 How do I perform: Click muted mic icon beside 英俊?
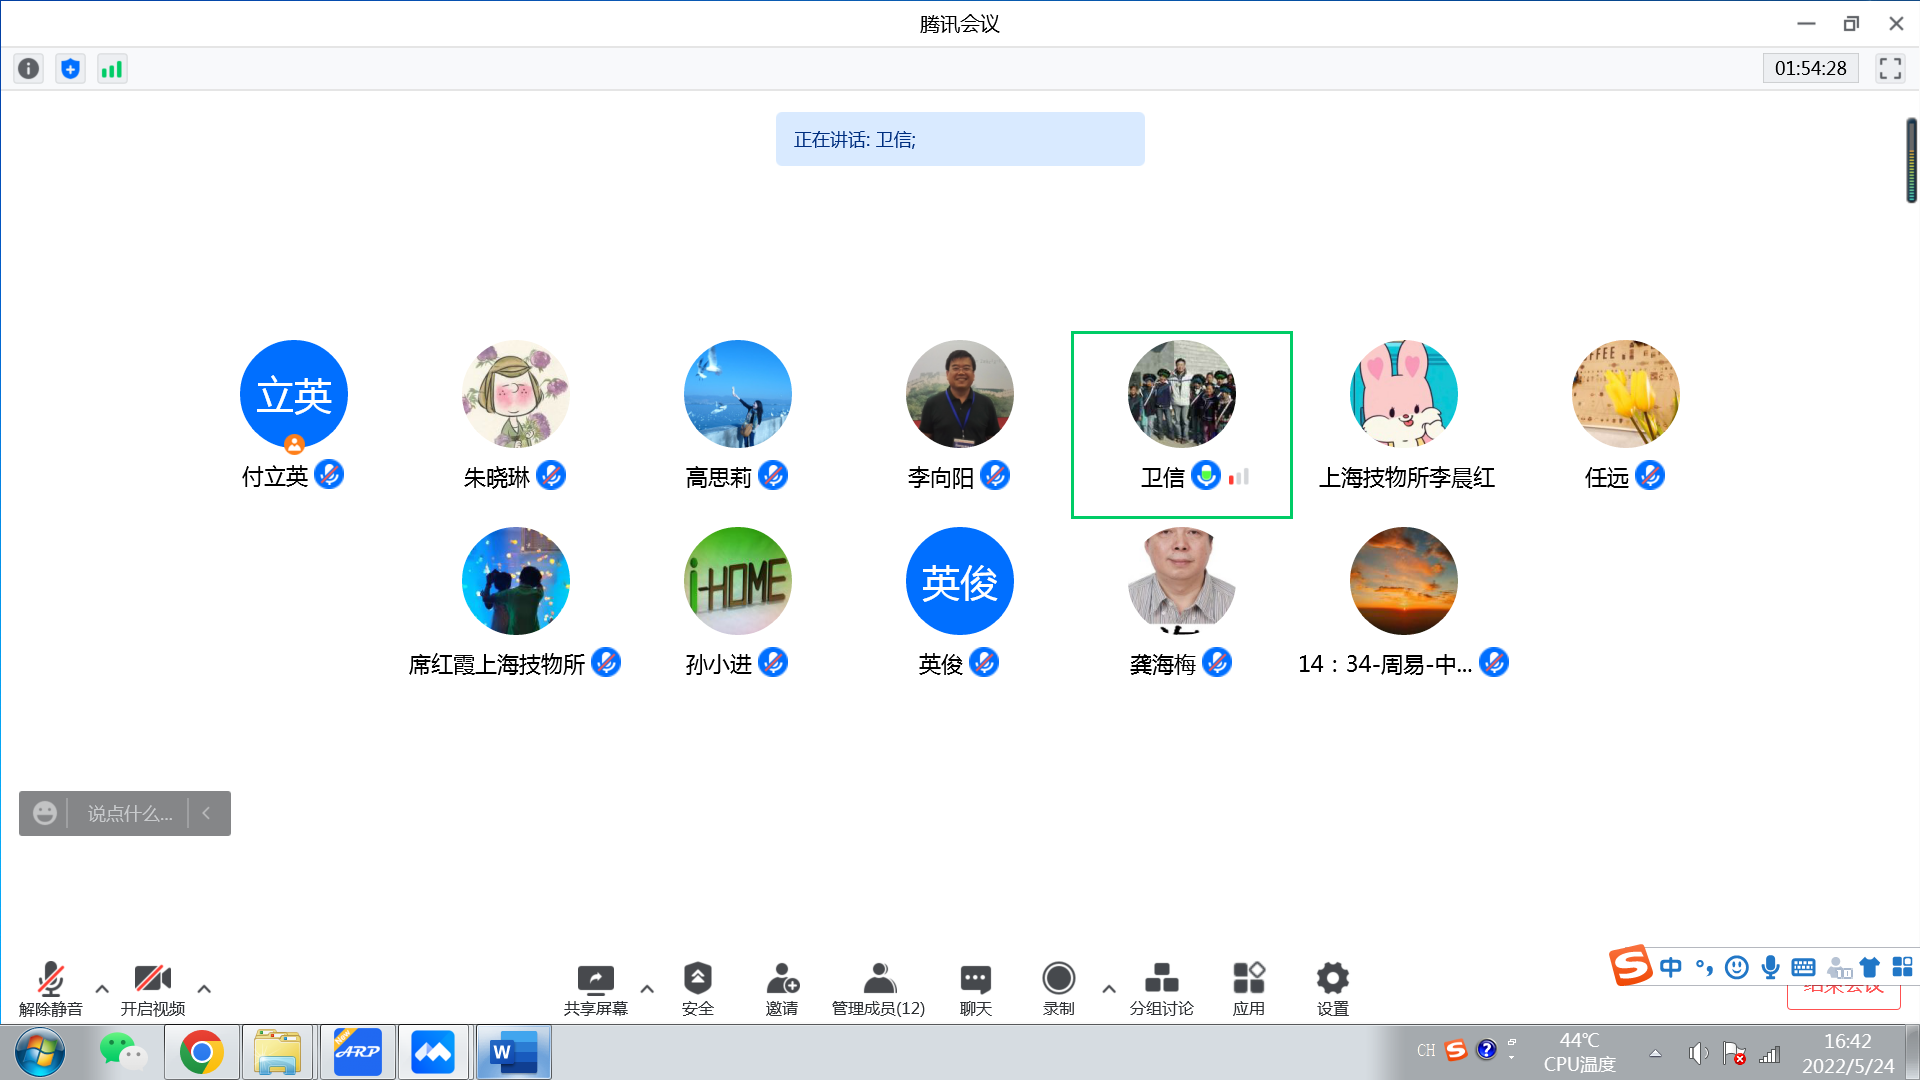[984, 662]
